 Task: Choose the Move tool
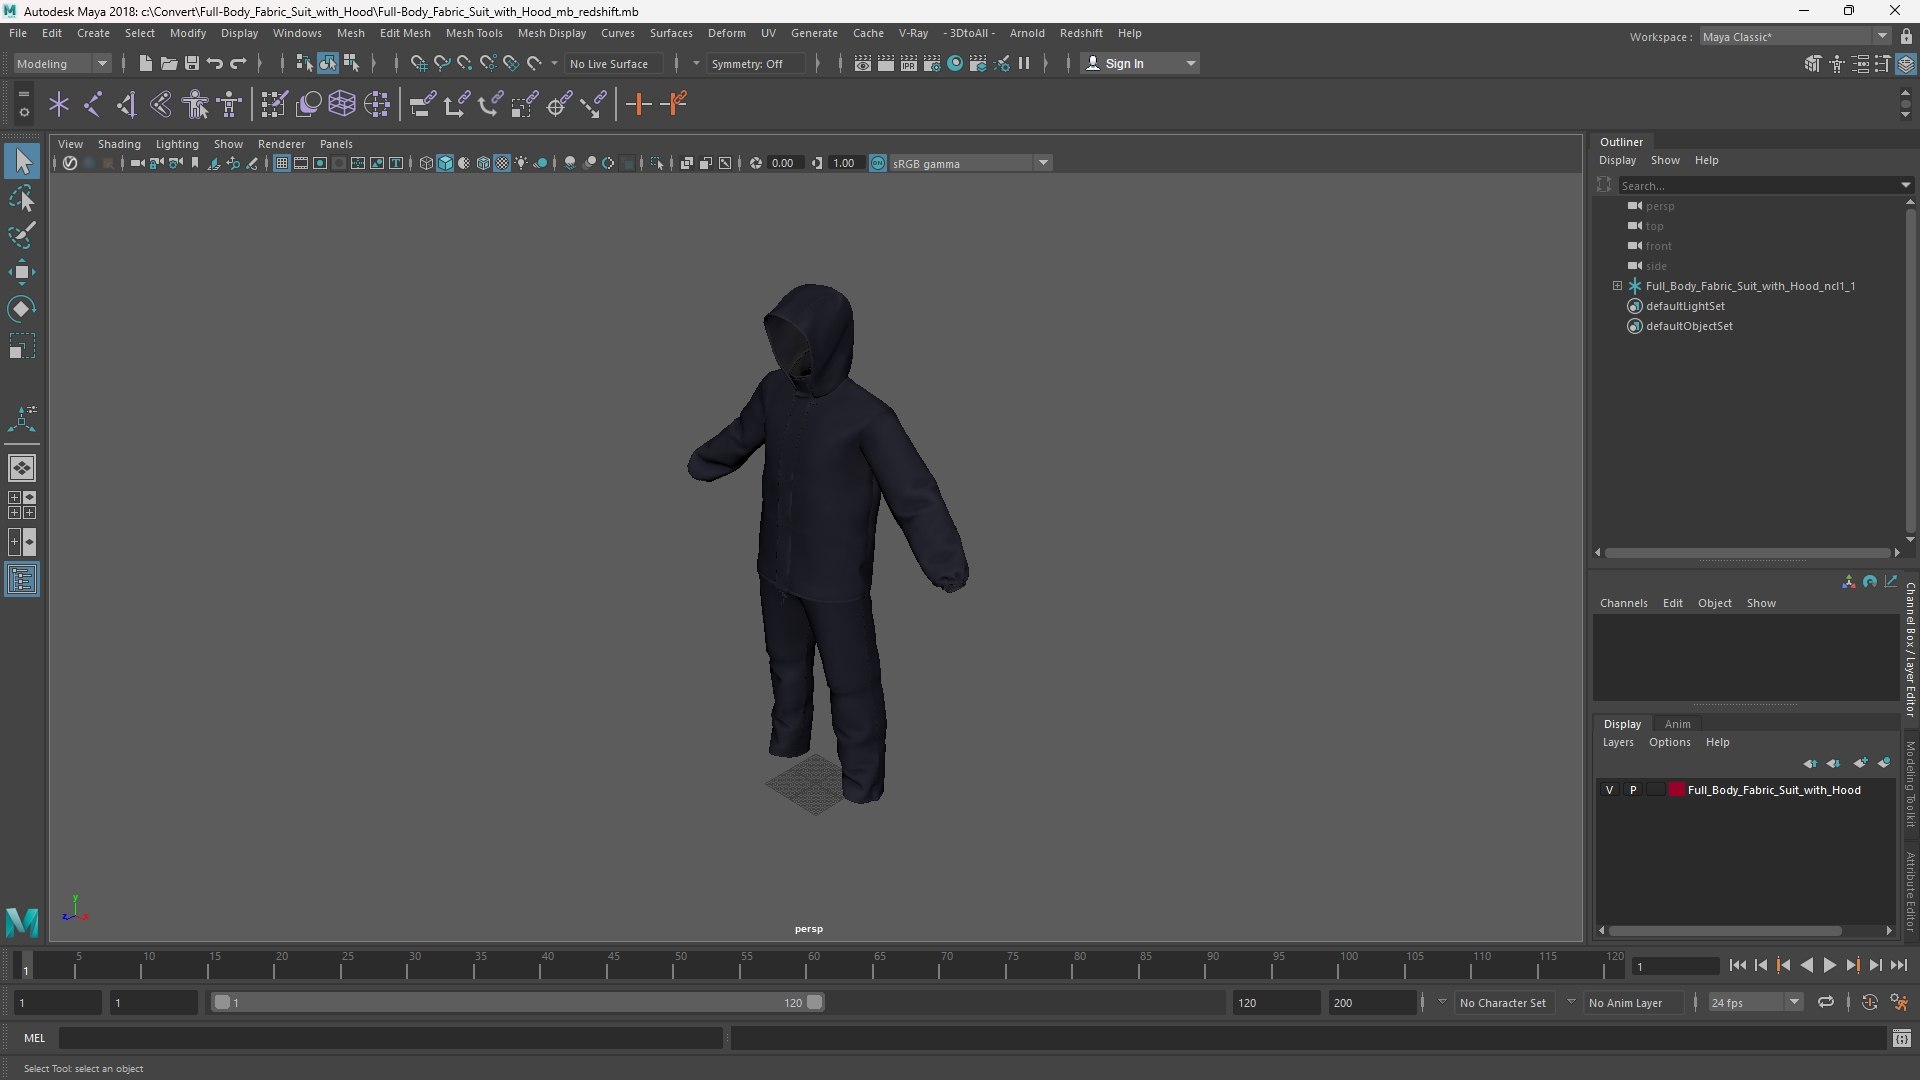click(22, 272)
